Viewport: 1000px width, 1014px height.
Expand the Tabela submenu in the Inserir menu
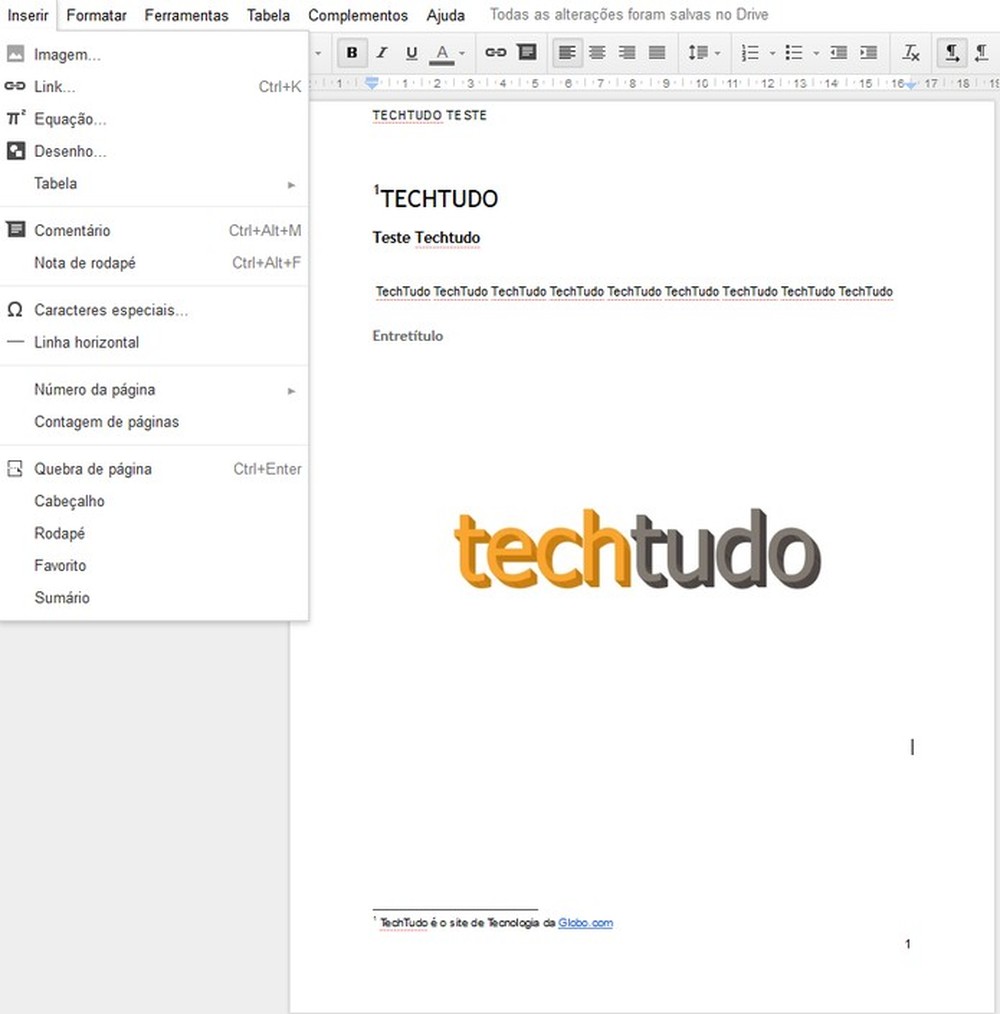coord(55,183)
